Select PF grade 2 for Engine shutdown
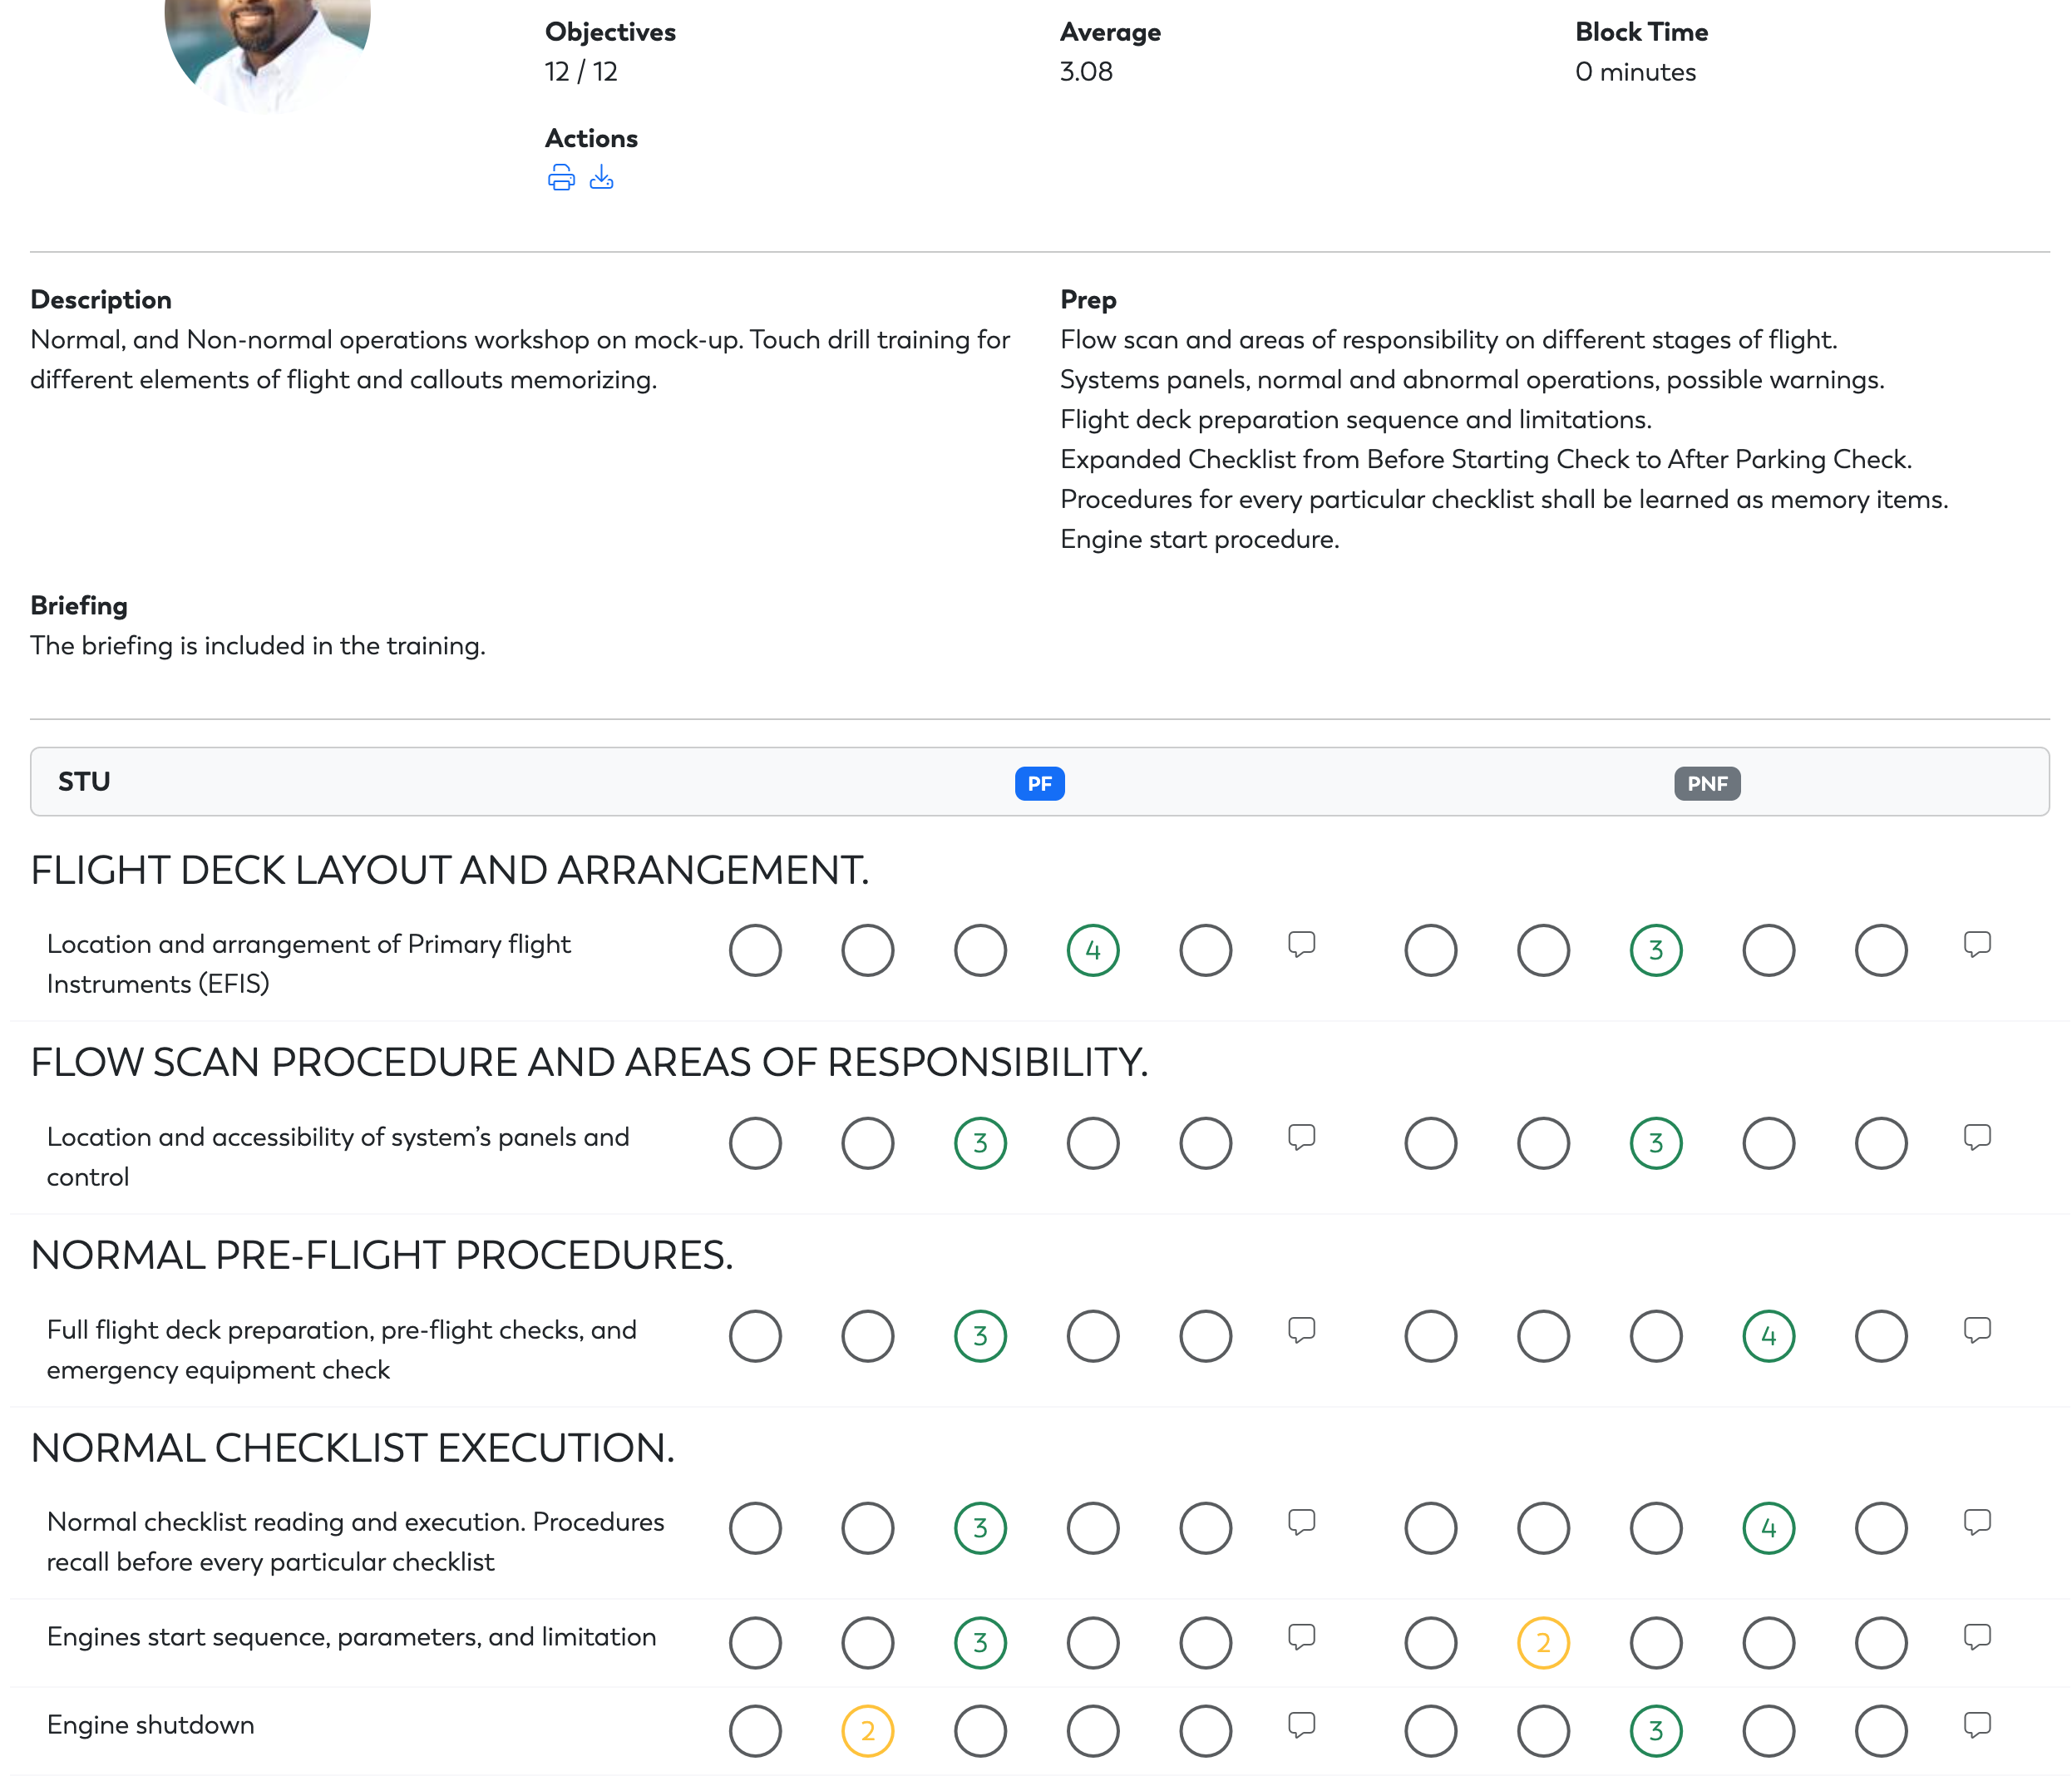2072x1786 pixels. [868, 1731]
